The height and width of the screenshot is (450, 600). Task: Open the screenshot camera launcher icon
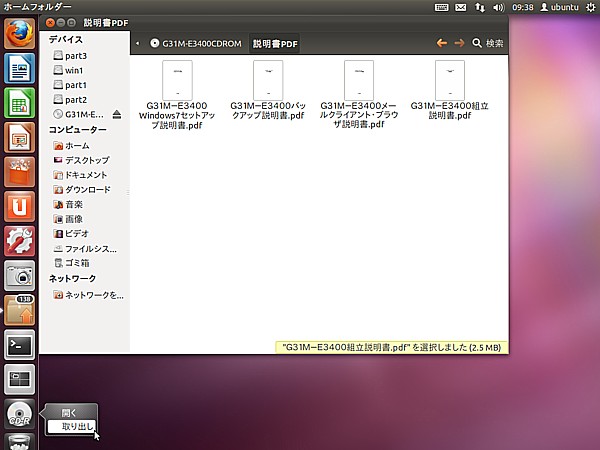[19, 276]
